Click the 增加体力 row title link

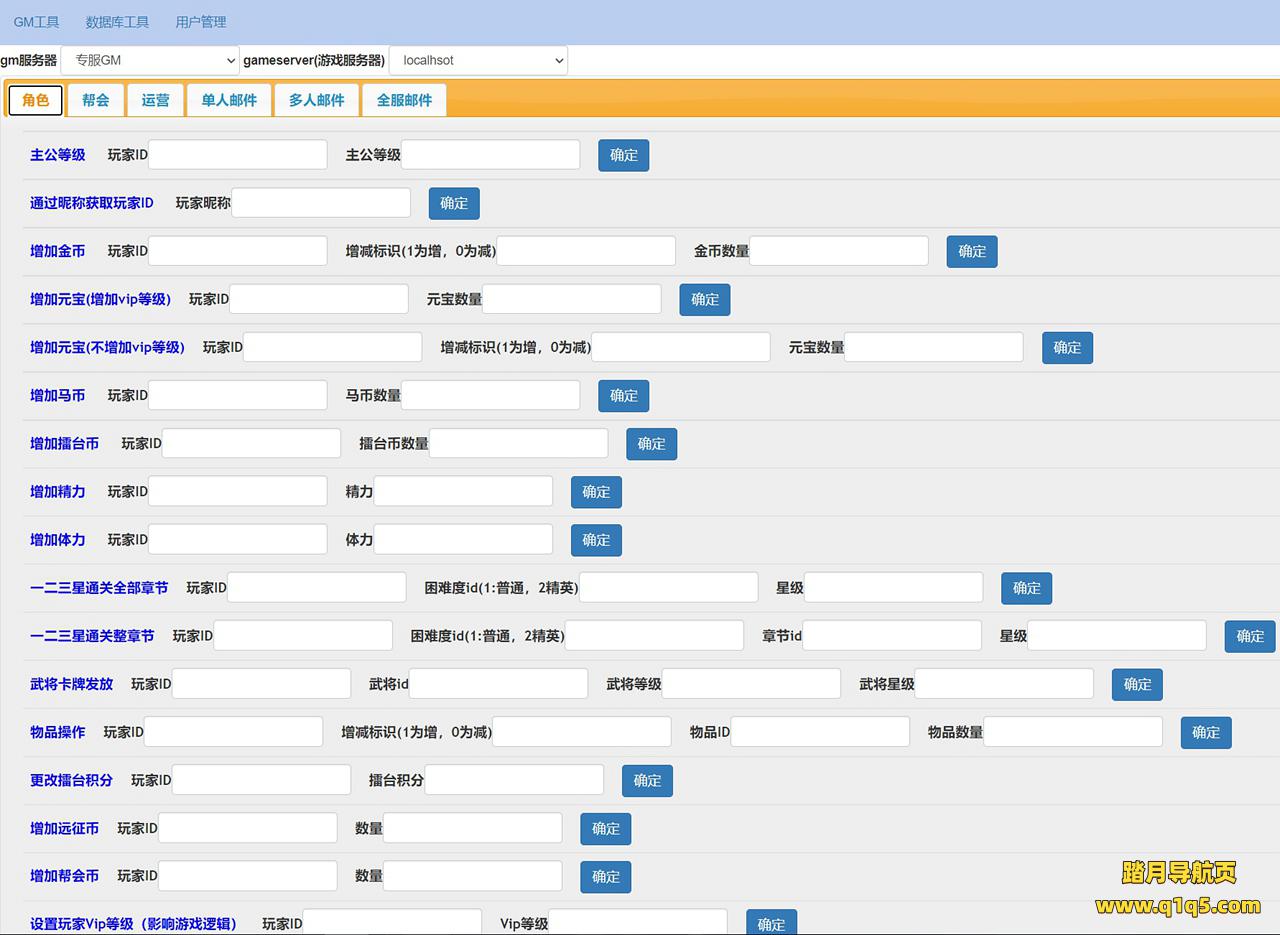pos(57,540)
